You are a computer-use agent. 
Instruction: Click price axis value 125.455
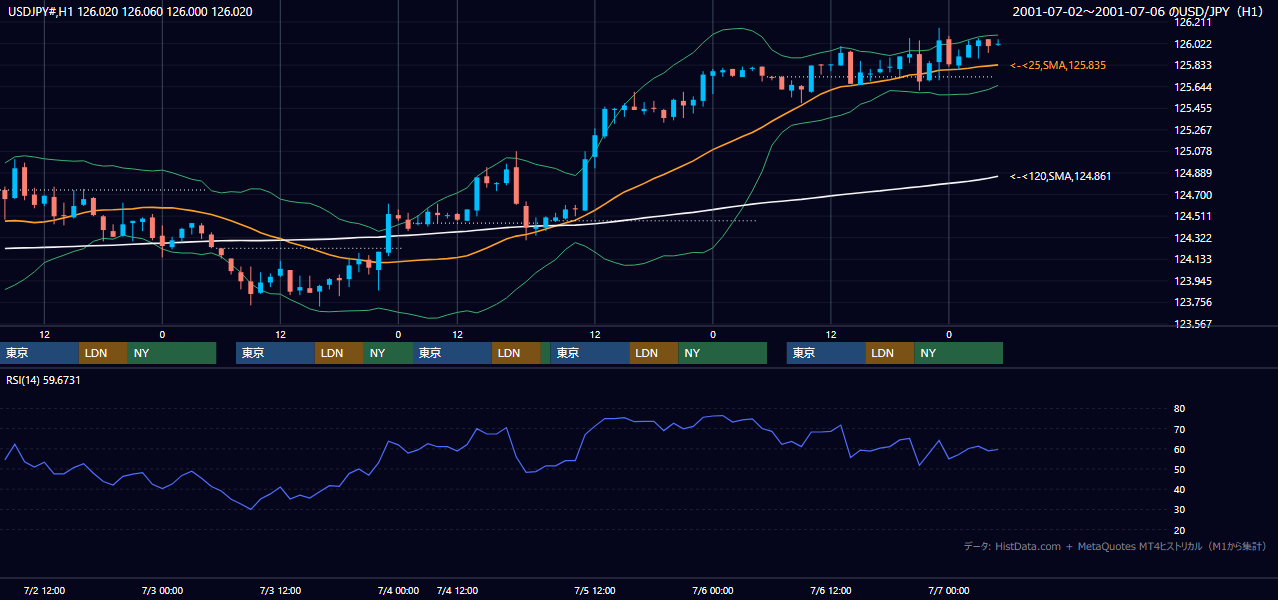tap(1193, 109)
